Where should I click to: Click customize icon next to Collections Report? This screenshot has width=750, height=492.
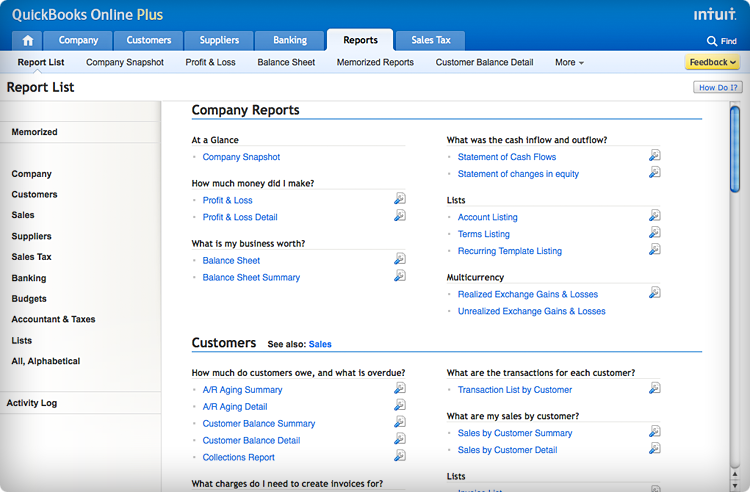coord(400,456)
